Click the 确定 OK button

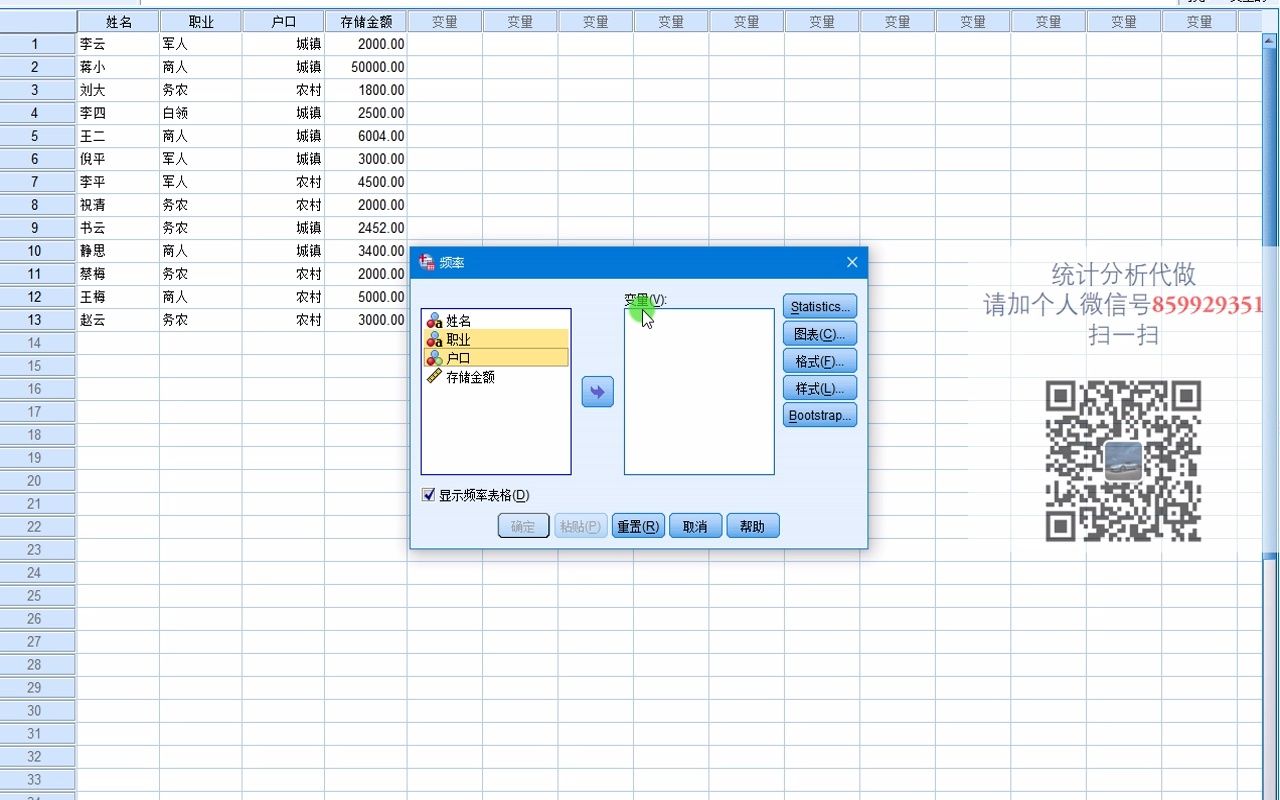coord(523,526)
